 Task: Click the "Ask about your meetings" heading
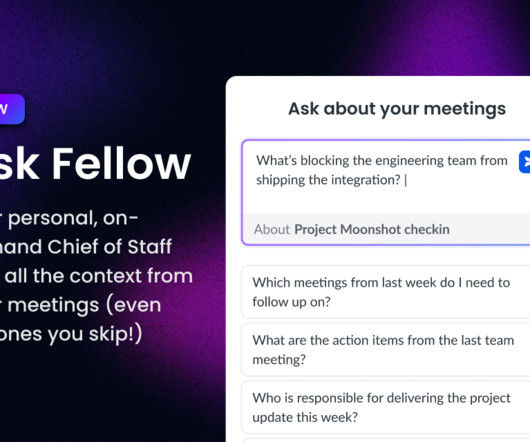397,109
